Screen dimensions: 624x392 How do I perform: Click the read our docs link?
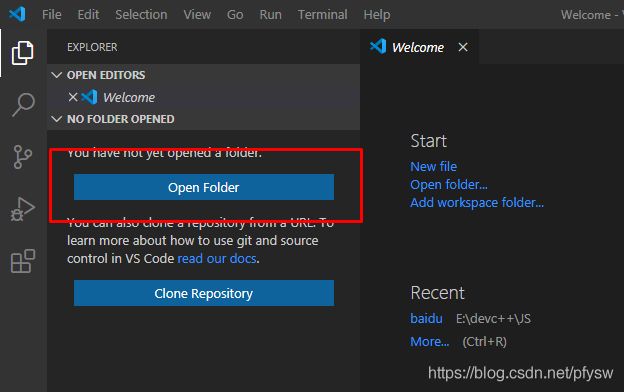point(217,259)
